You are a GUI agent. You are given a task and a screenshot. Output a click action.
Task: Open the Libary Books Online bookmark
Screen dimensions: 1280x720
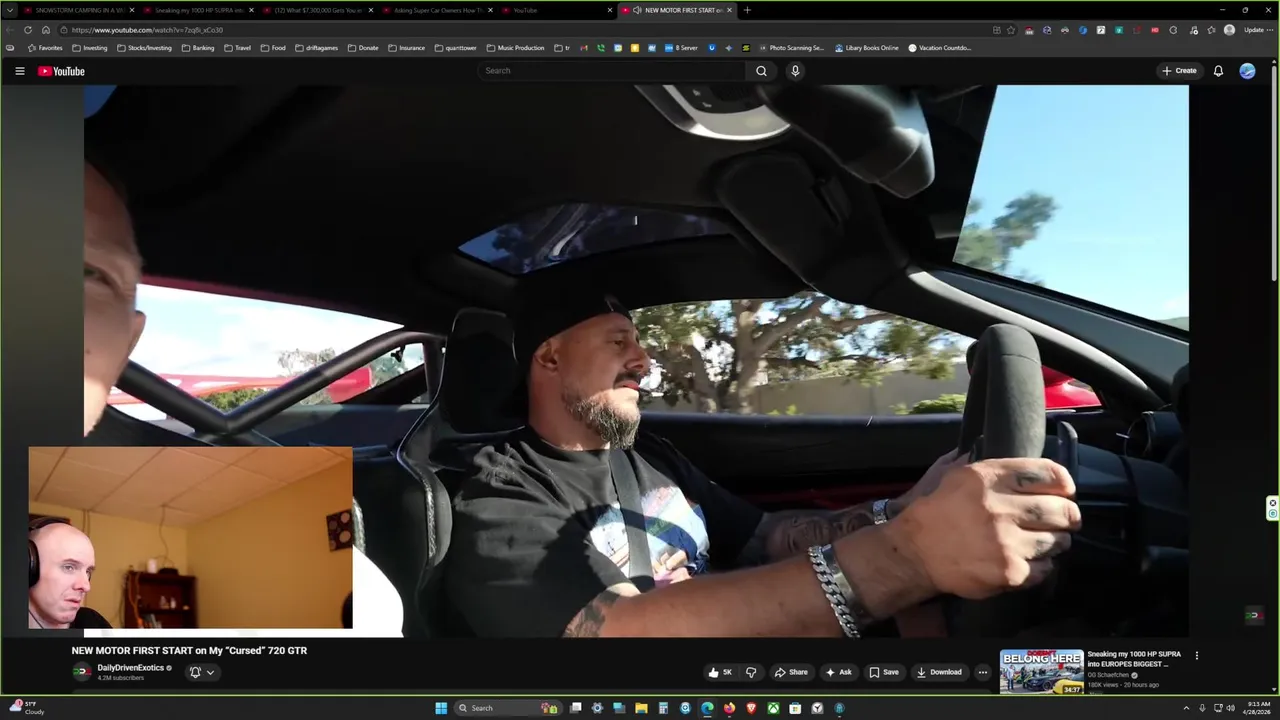click(x=866, y=48)
